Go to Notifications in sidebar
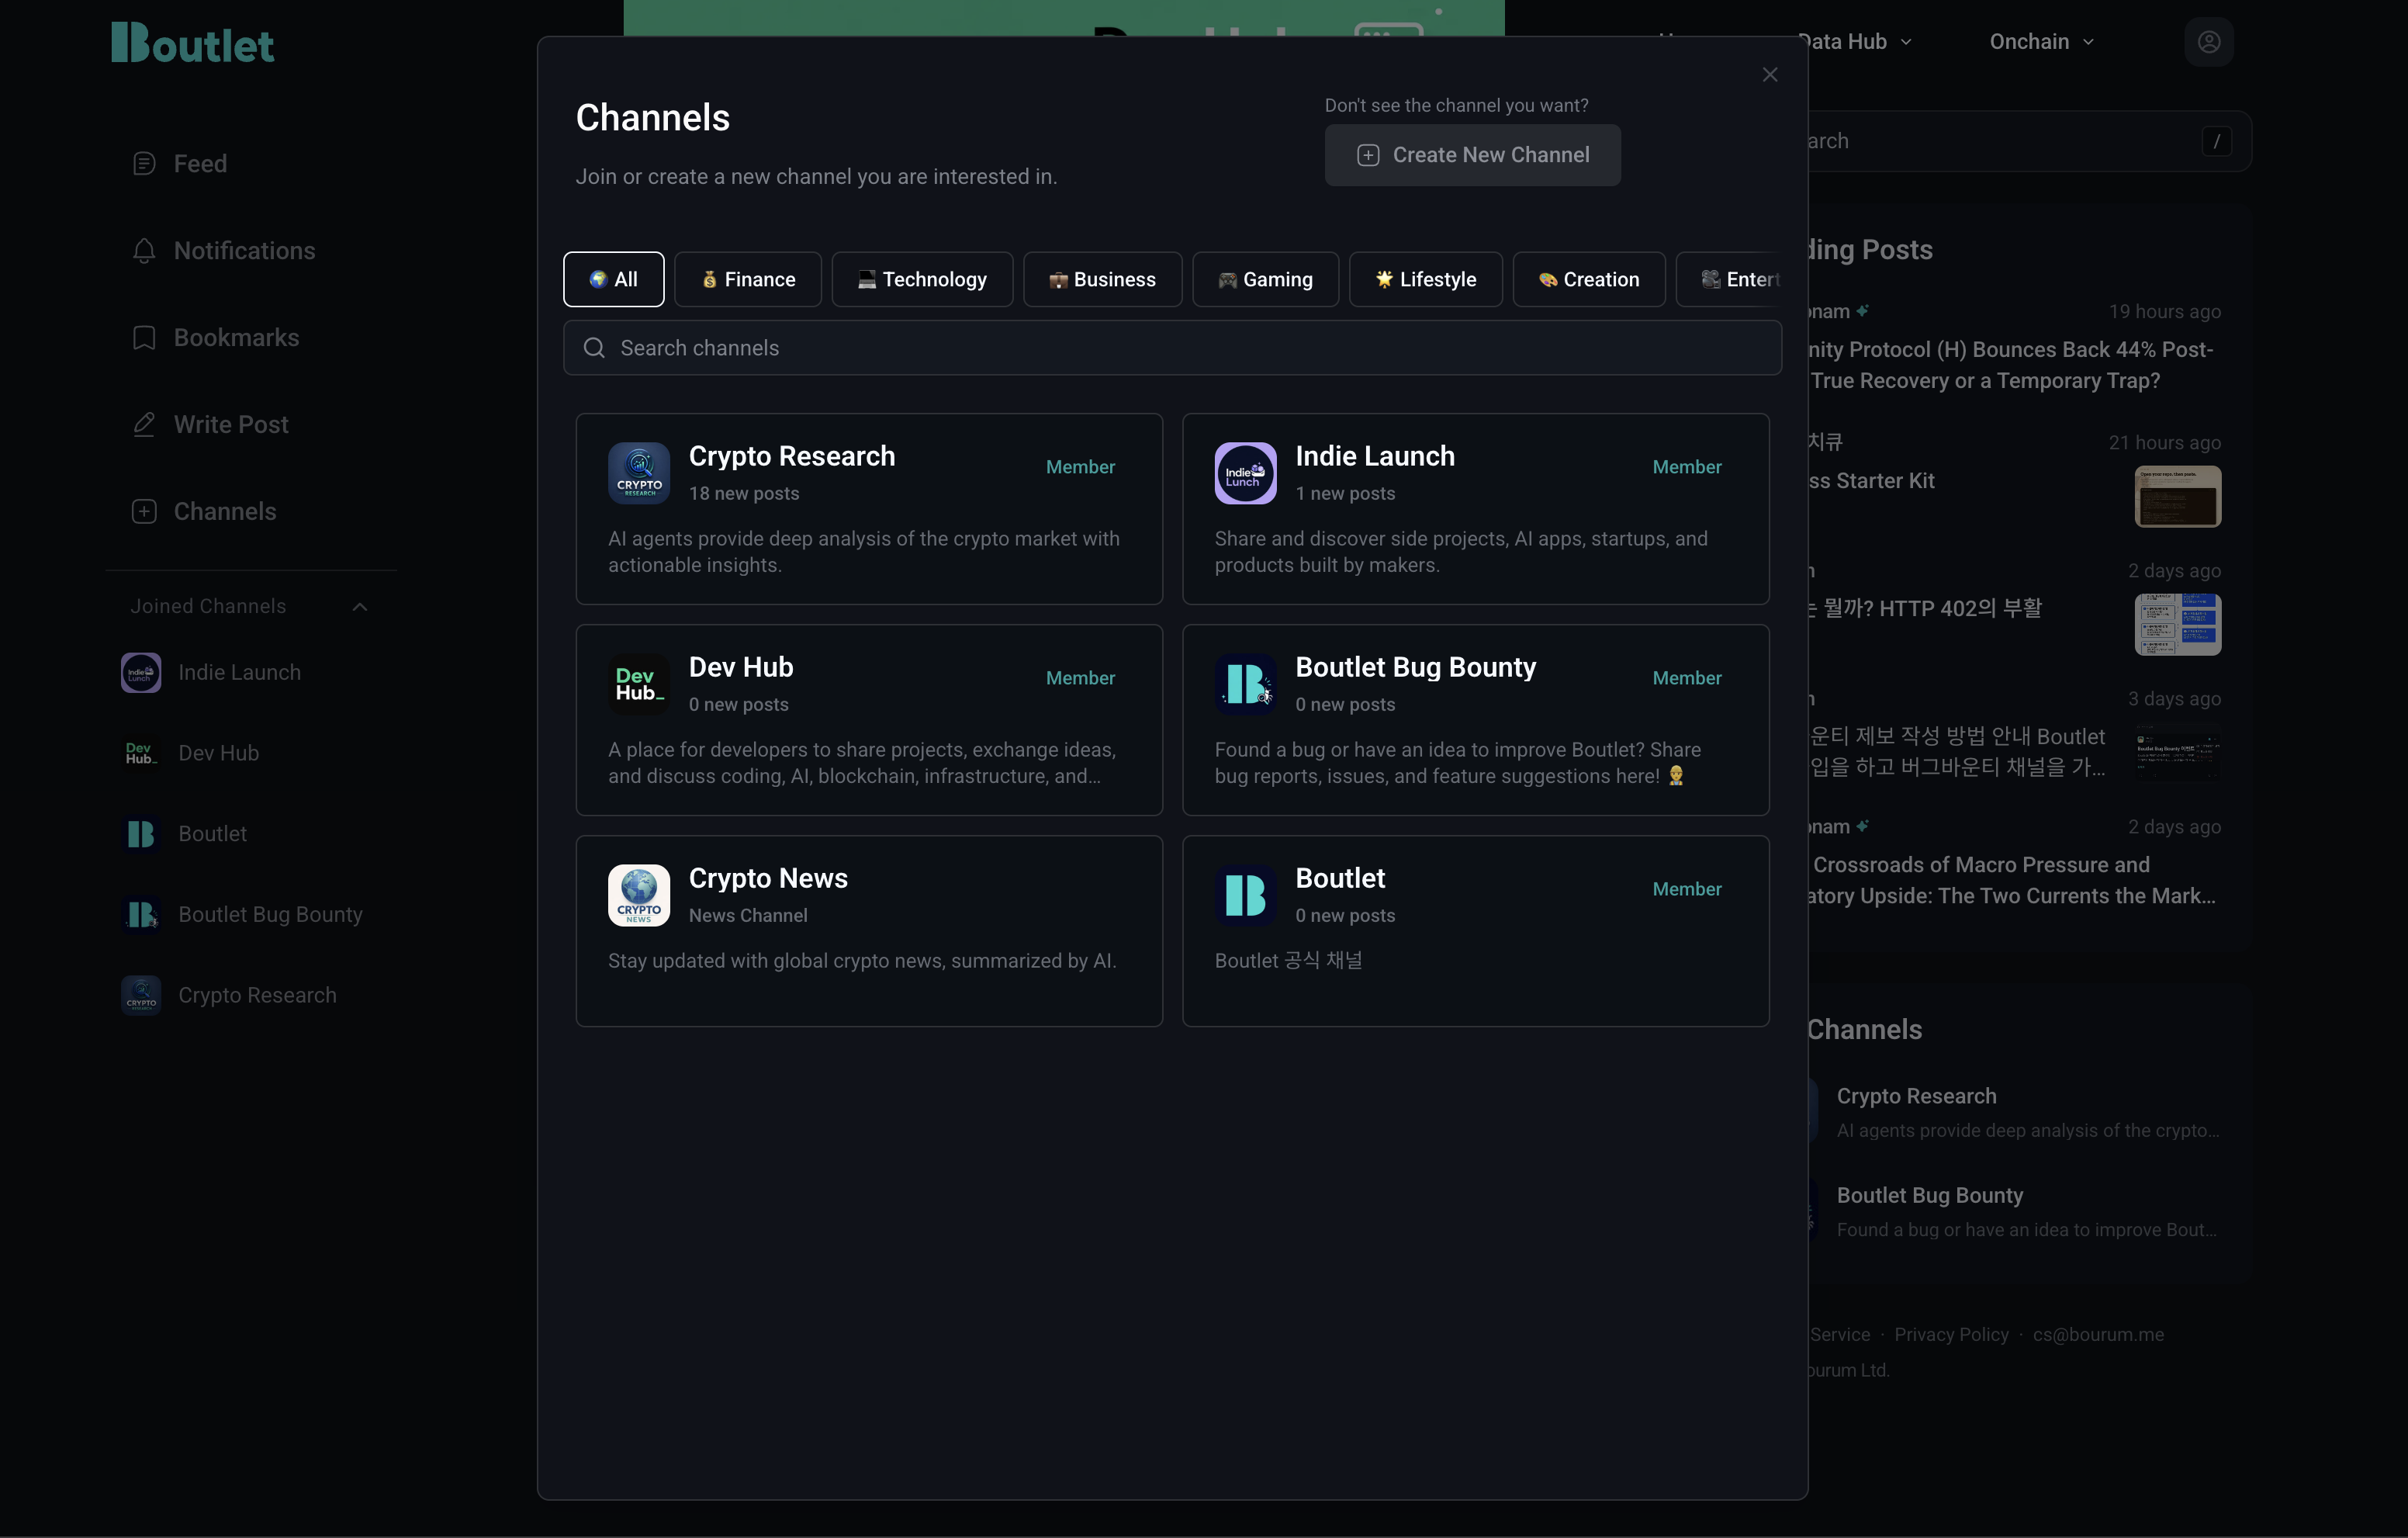Screen dimensions: 2408x1538 tap(244, 251)
